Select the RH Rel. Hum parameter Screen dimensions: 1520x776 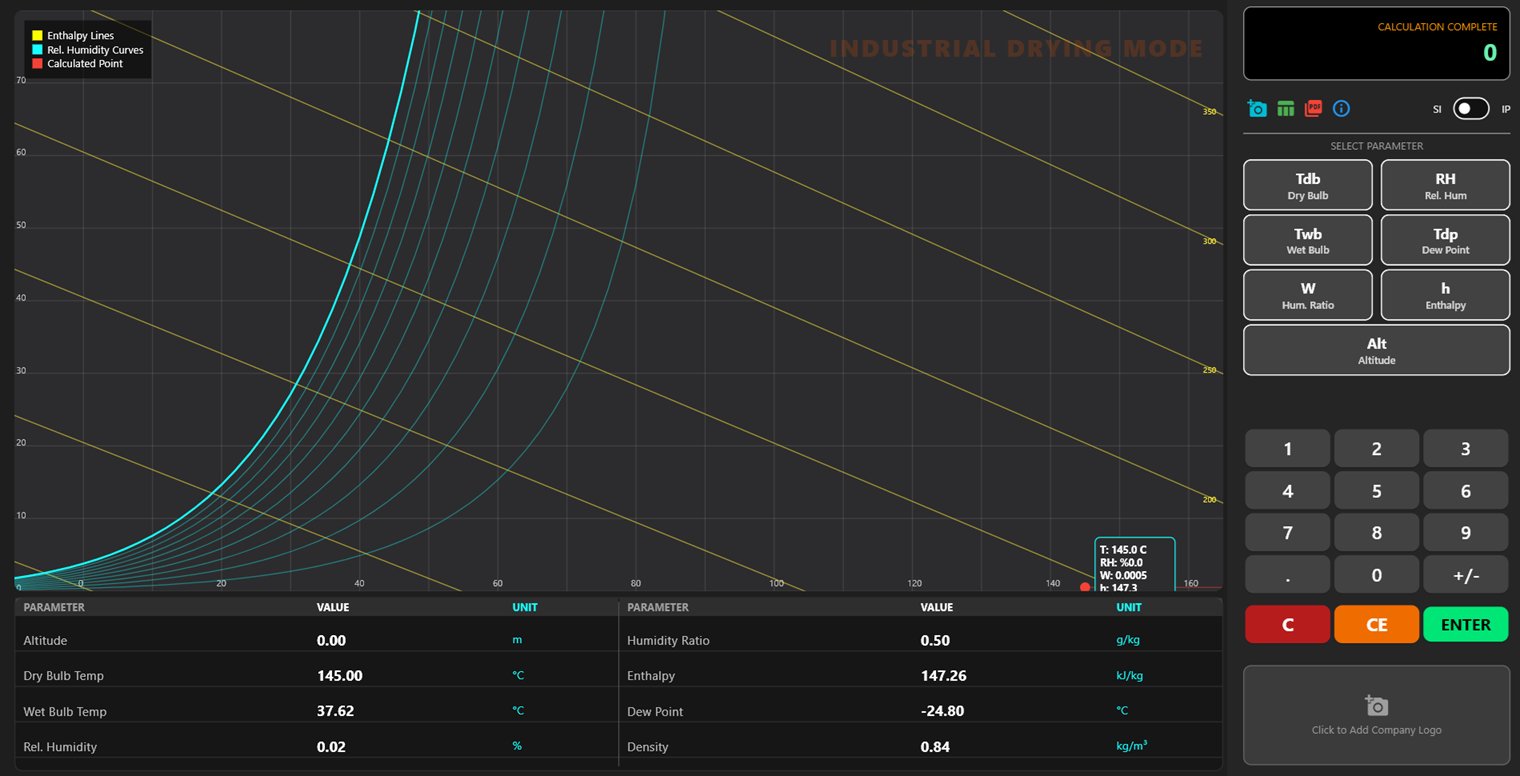click(1445, 186)
